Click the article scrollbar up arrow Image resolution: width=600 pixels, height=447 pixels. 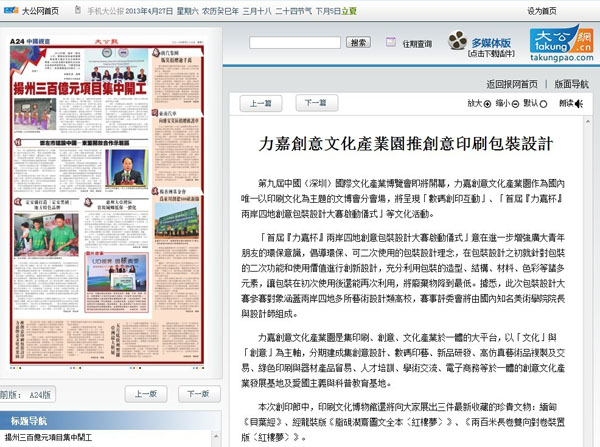[587, 122]
